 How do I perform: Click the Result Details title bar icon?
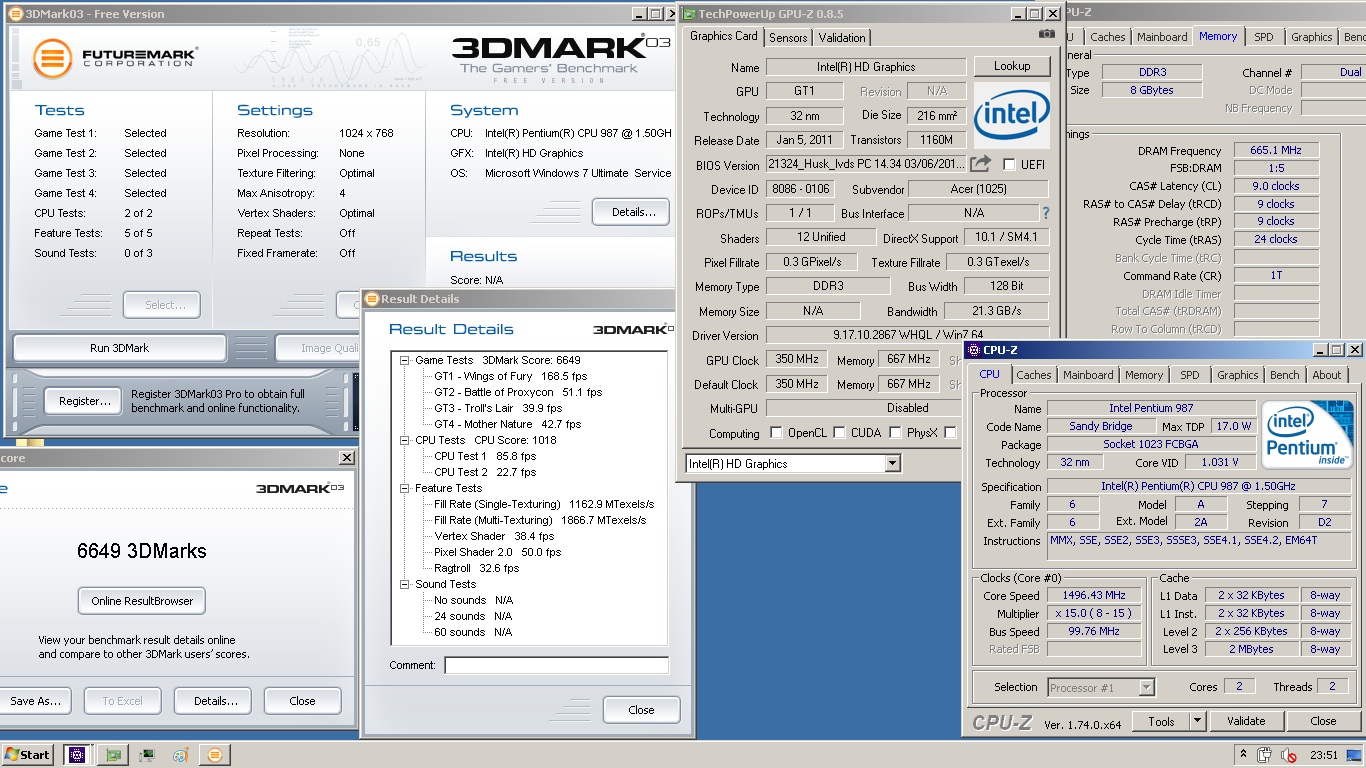pos(372,298)
